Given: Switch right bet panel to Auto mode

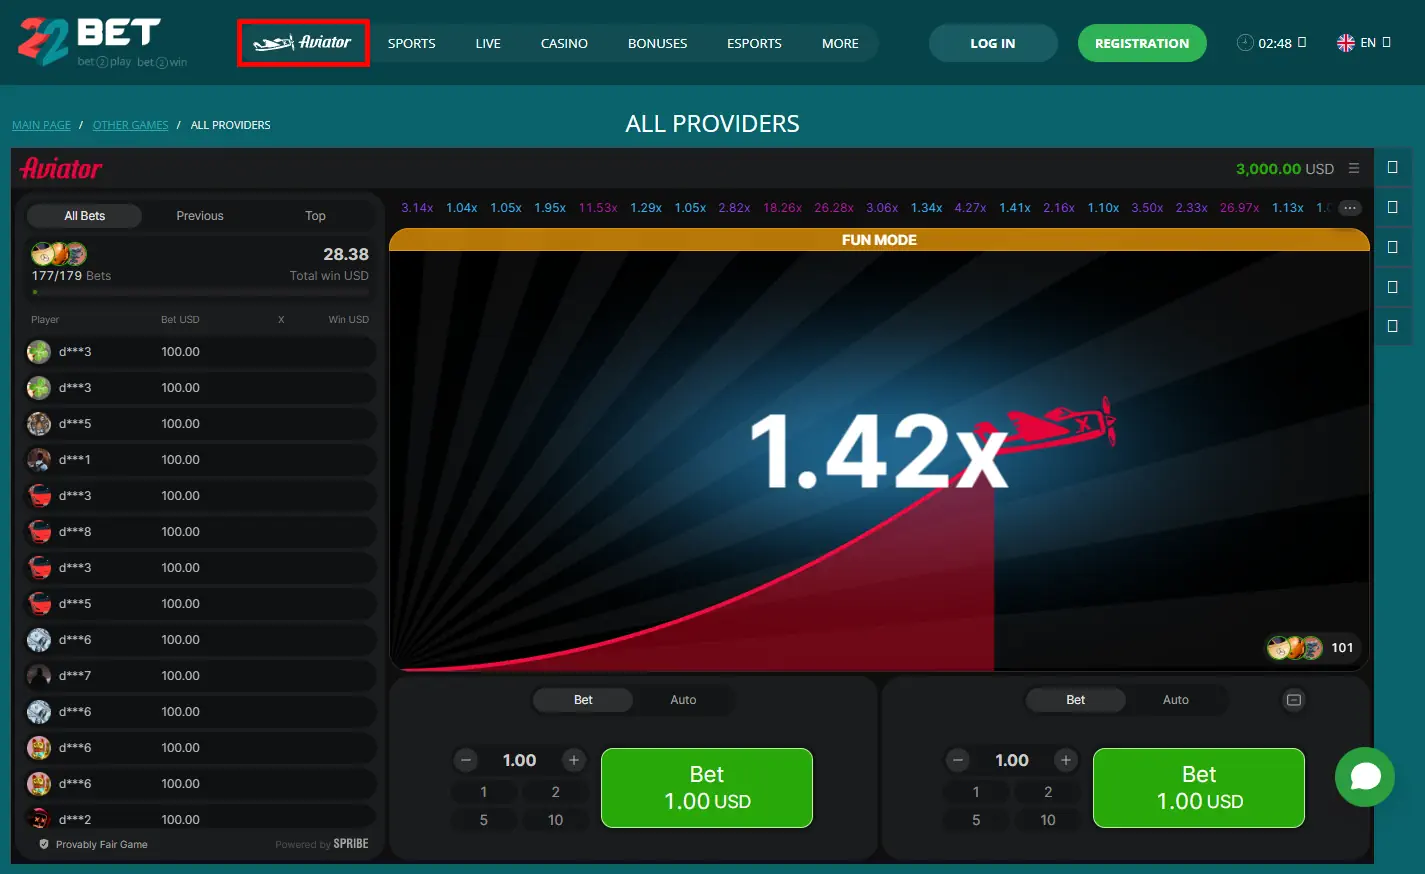Looking at the screenshot, I should (x=1176, y=699).
